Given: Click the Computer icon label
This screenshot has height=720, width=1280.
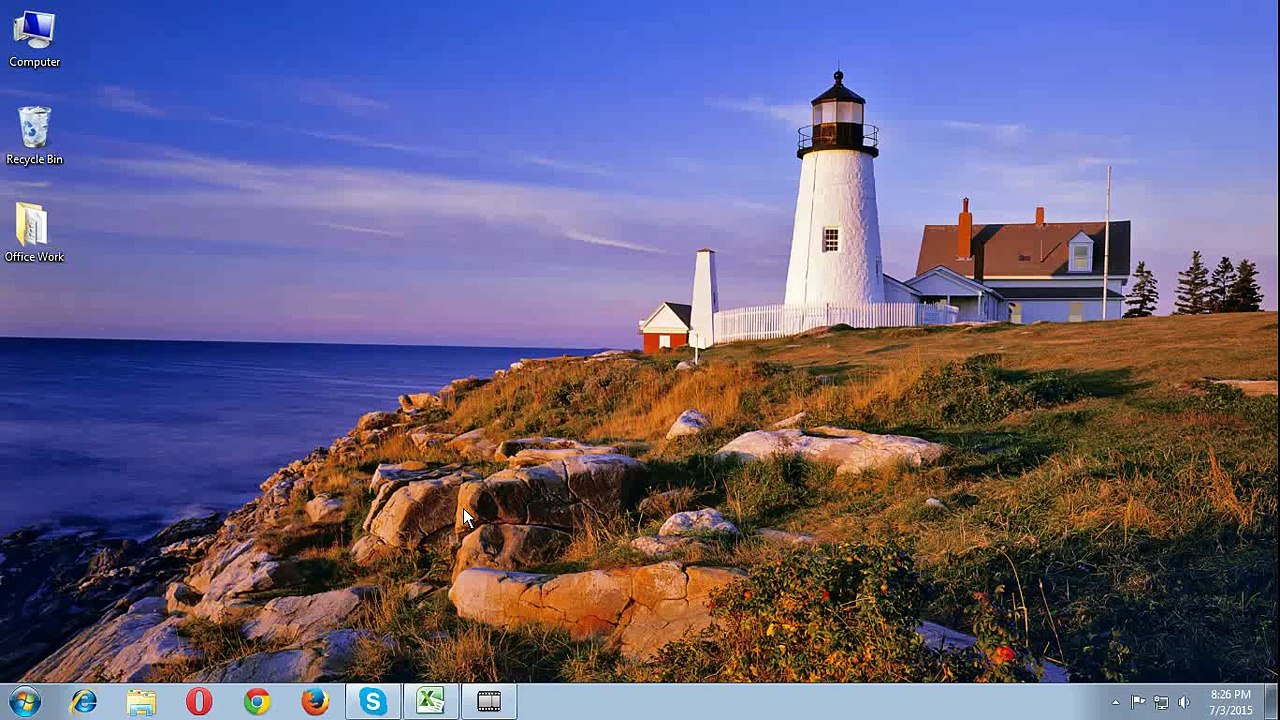Looking at the screenshot, I should point(35,62).
